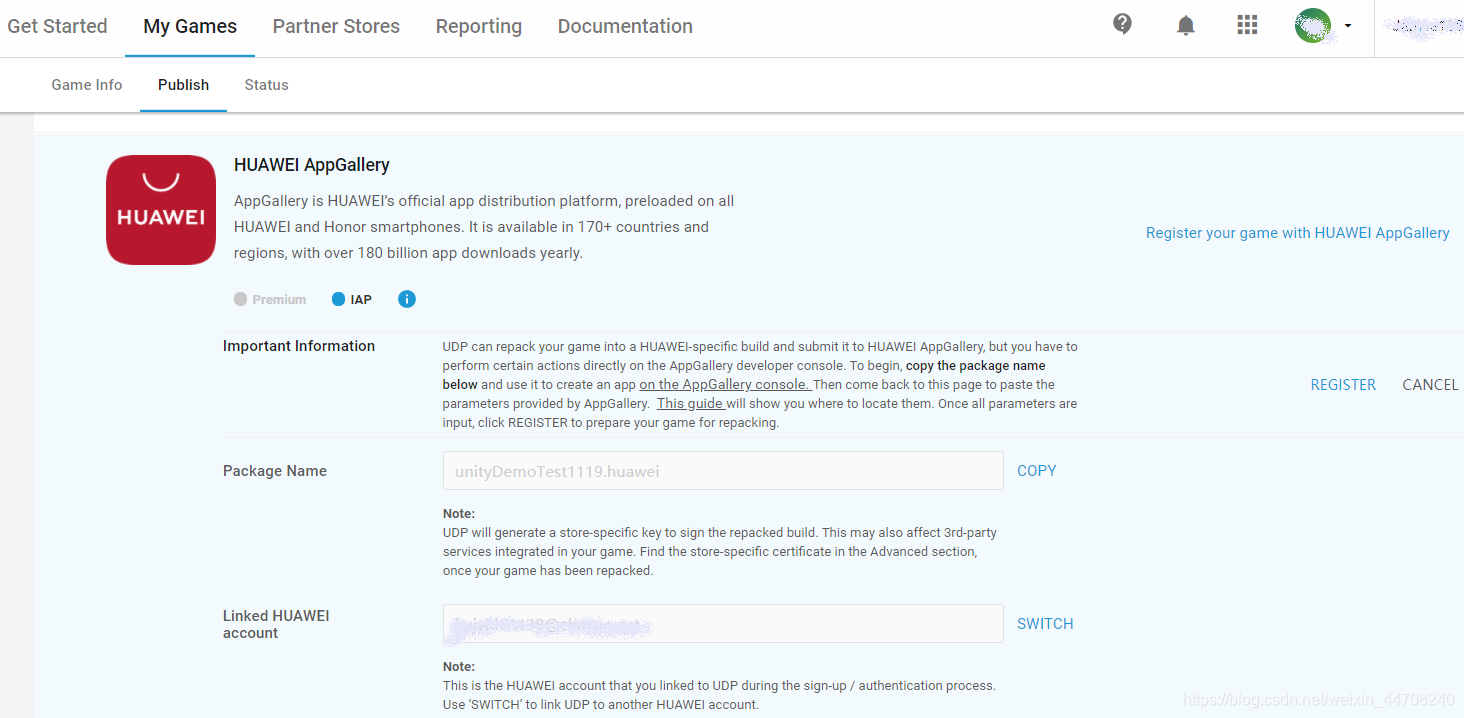The height and width of the screenshot is (718, 1464).
Task: Copy the package name with COPY
Action: coord(1036,470)
